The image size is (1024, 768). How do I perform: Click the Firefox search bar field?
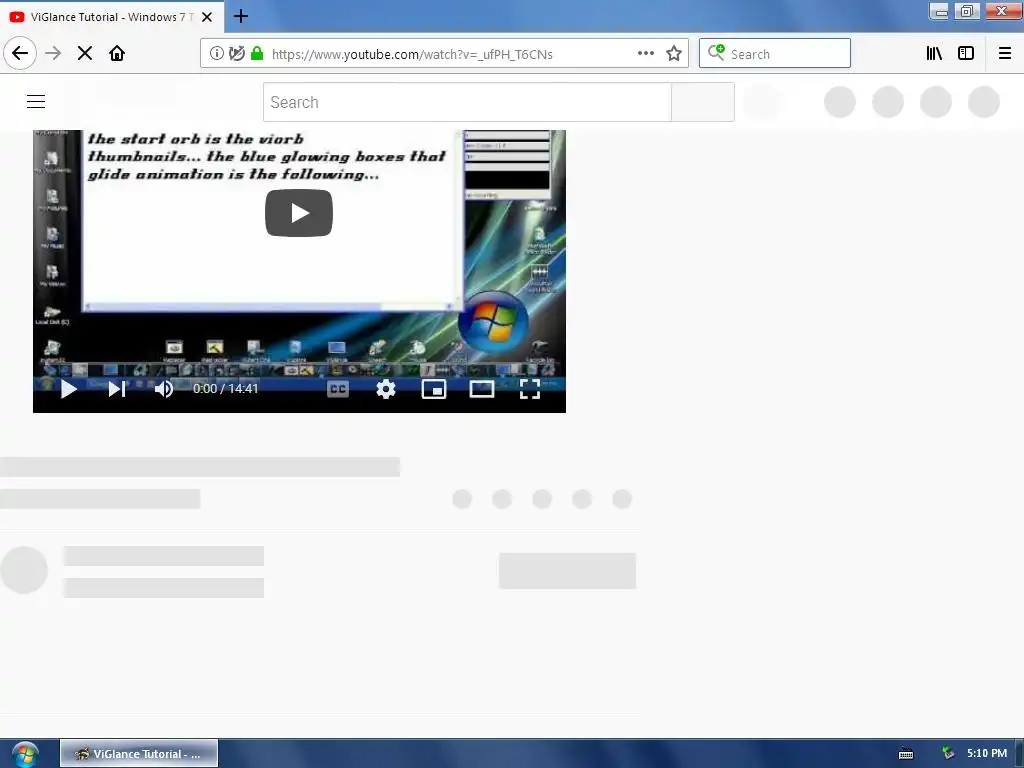pyautogui.click(x=775, y=54)
